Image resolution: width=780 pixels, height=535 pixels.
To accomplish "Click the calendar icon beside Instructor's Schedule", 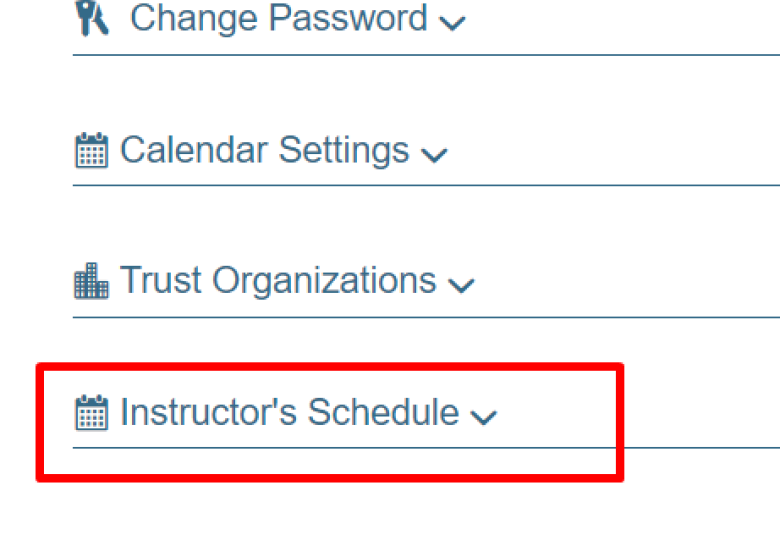I will coord(92,412).
